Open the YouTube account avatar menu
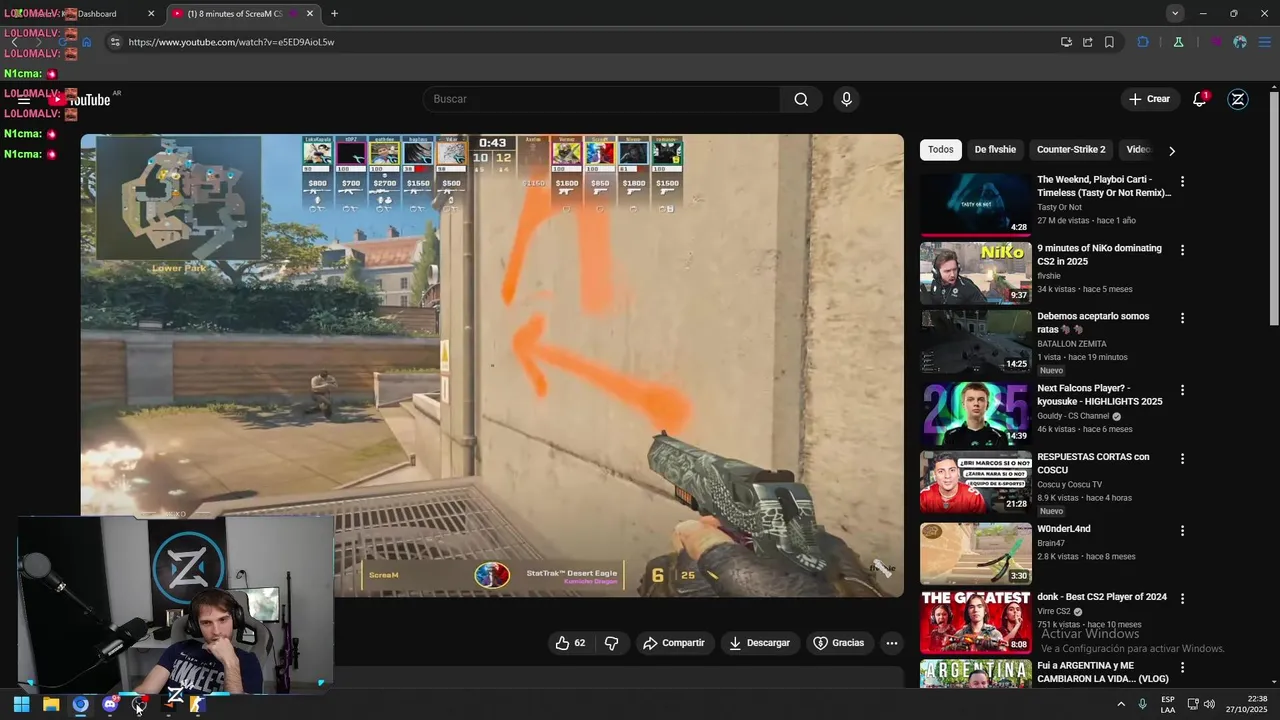The height and width of the screenshot is (720, 1280). pos(1238,99)
